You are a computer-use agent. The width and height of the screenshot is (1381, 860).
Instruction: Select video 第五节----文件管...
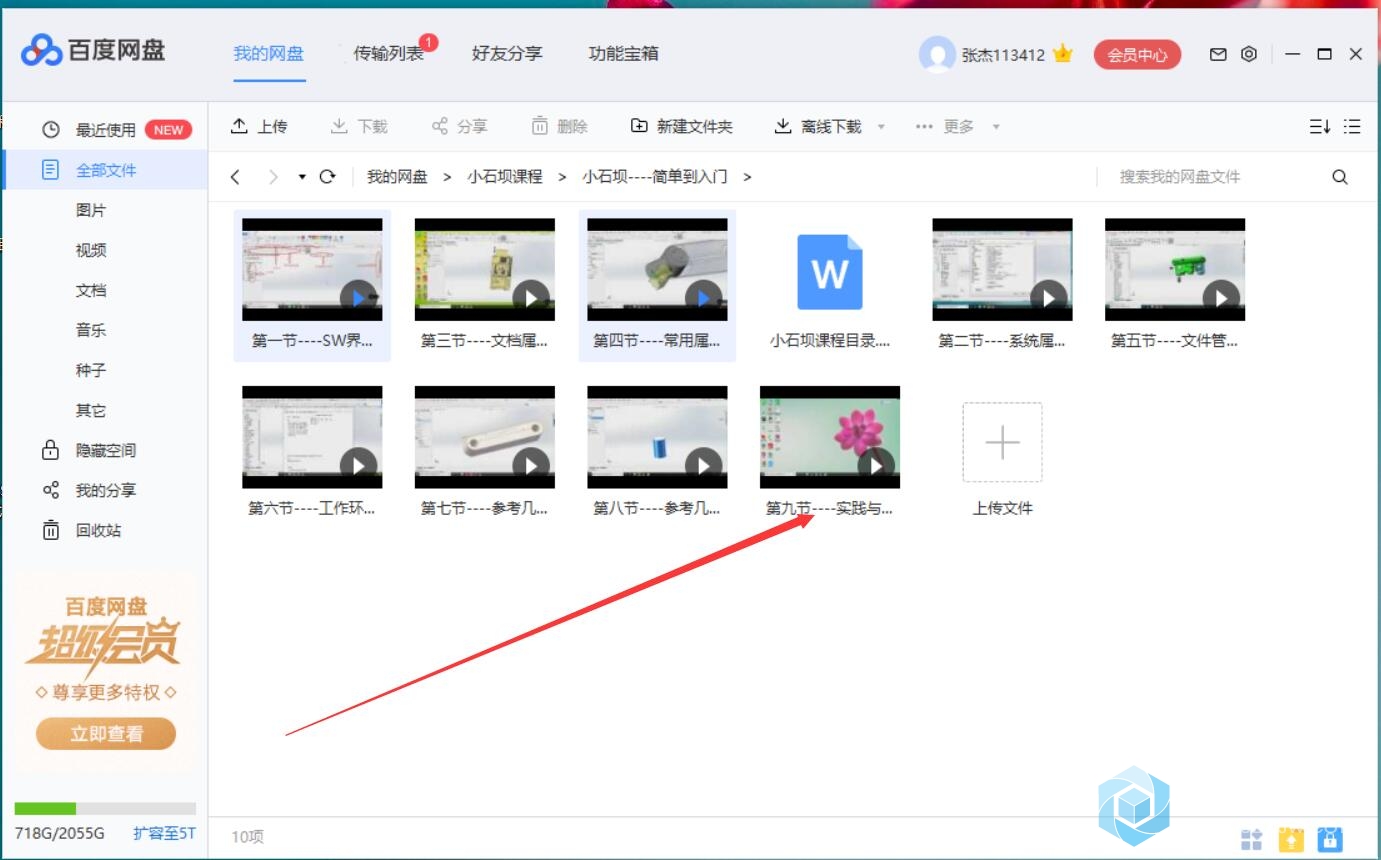pyautogui.click(x=1175, y=285)
